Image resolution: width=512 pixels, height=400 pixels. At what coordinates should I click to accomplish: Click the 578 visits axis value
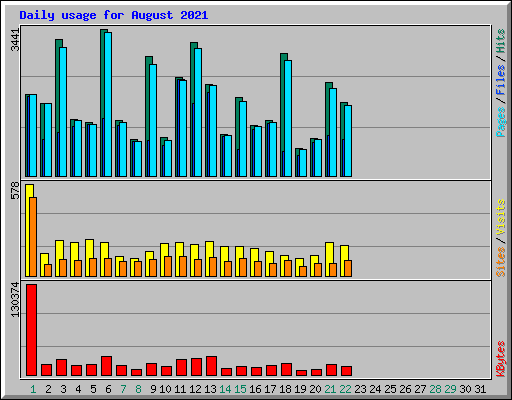(15, 190)
